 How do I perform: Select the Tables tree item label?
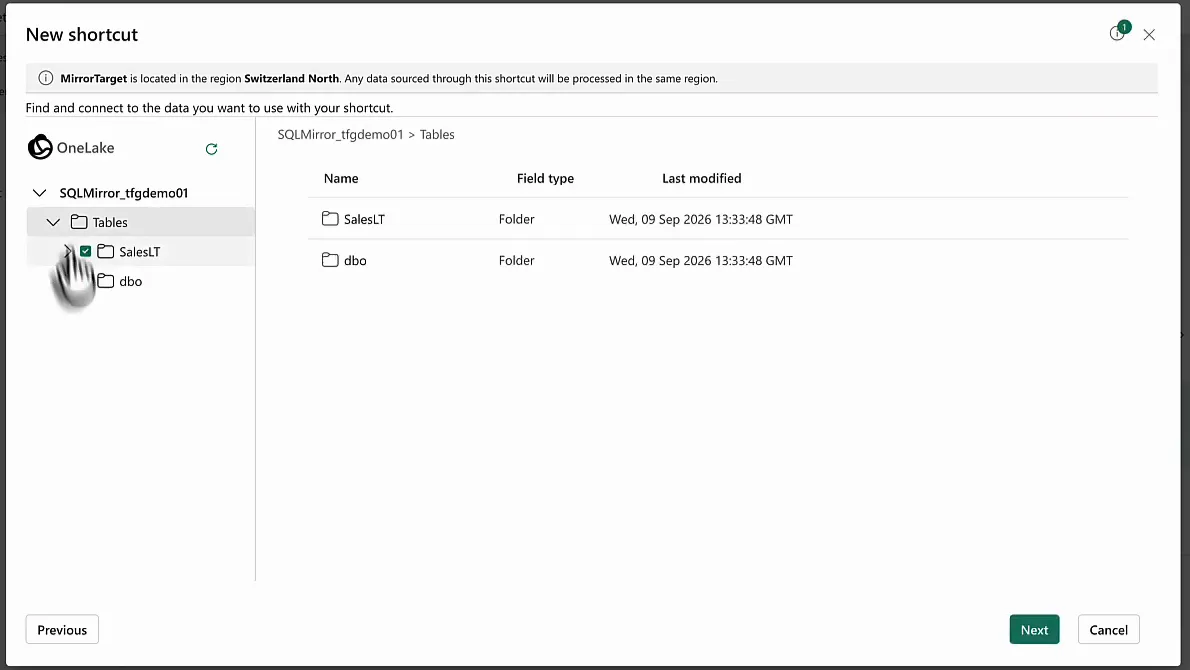pyautogui.click(x=110, y=222)
